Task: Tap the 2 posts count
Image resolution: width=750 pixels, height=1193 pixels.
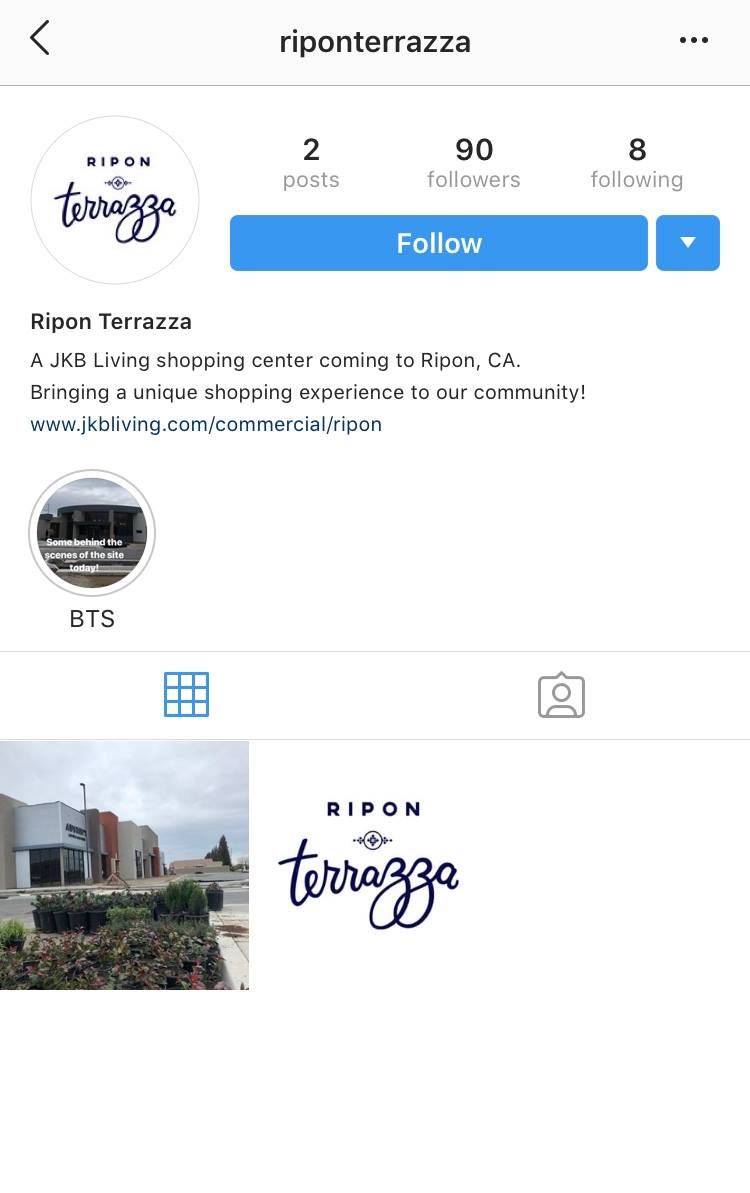Action: point(311,162)
